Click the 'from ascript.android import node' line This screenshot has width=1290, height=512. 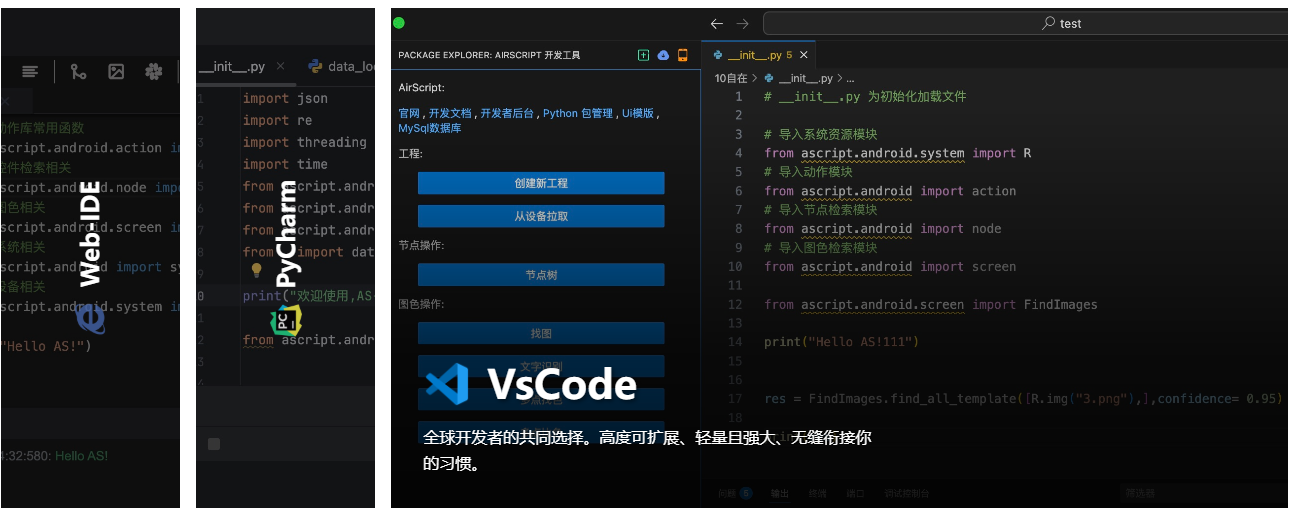click(x=883, y=229)
